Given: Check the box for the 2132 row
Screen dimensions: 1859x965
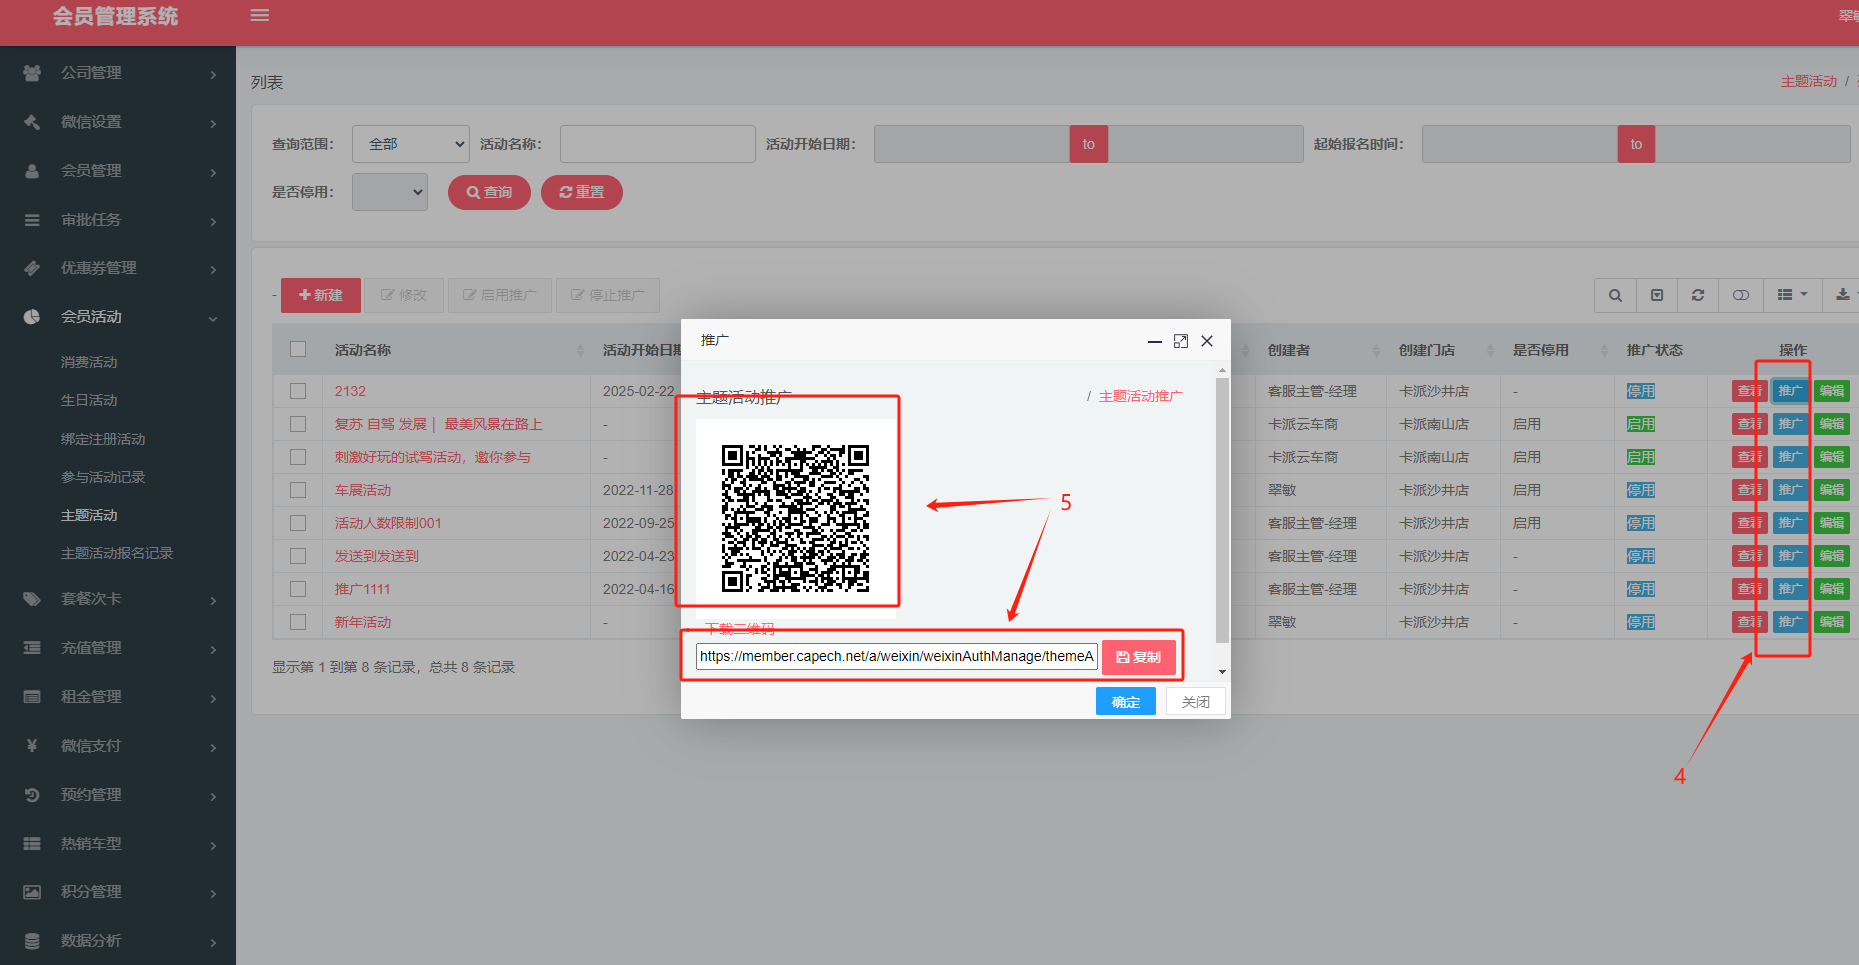Looking at the screenshot, I should [298, 391].
